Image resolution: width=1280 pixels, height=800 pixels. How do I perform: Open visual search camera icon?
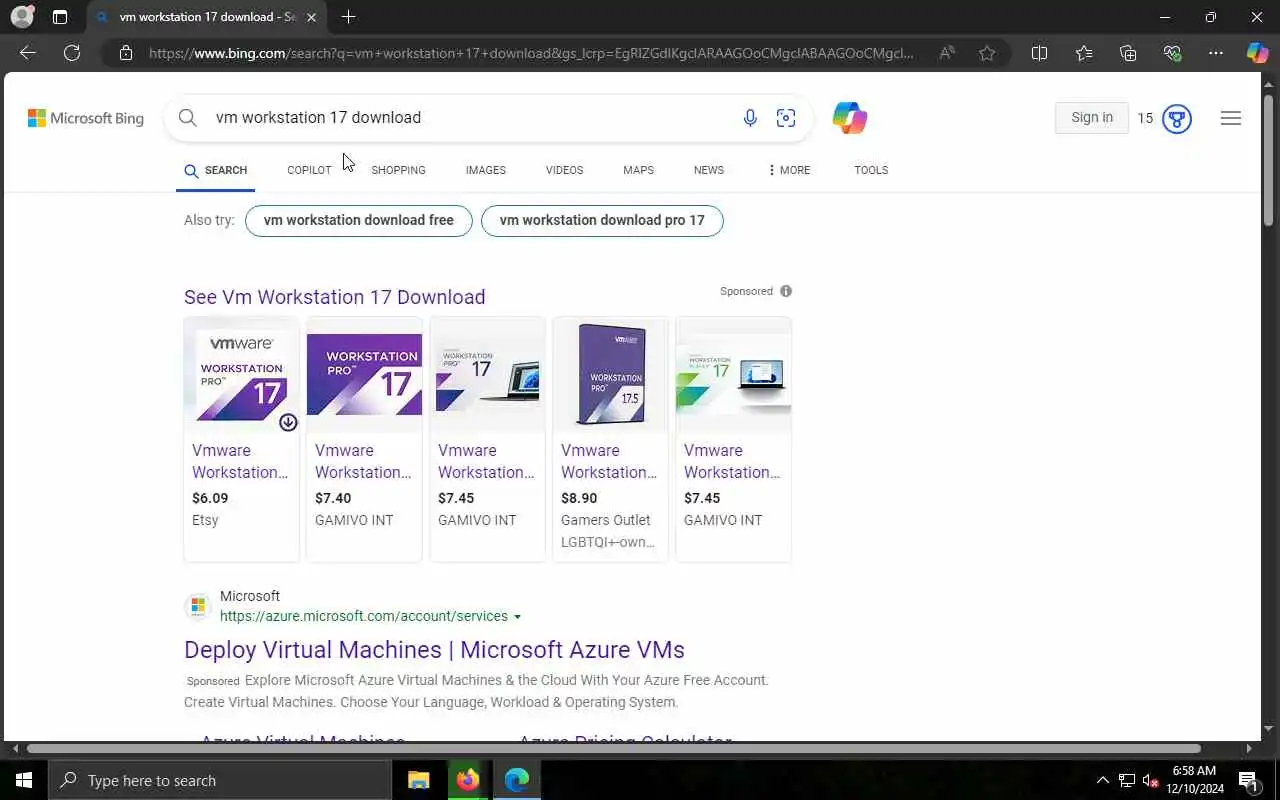tap(786, 118)
